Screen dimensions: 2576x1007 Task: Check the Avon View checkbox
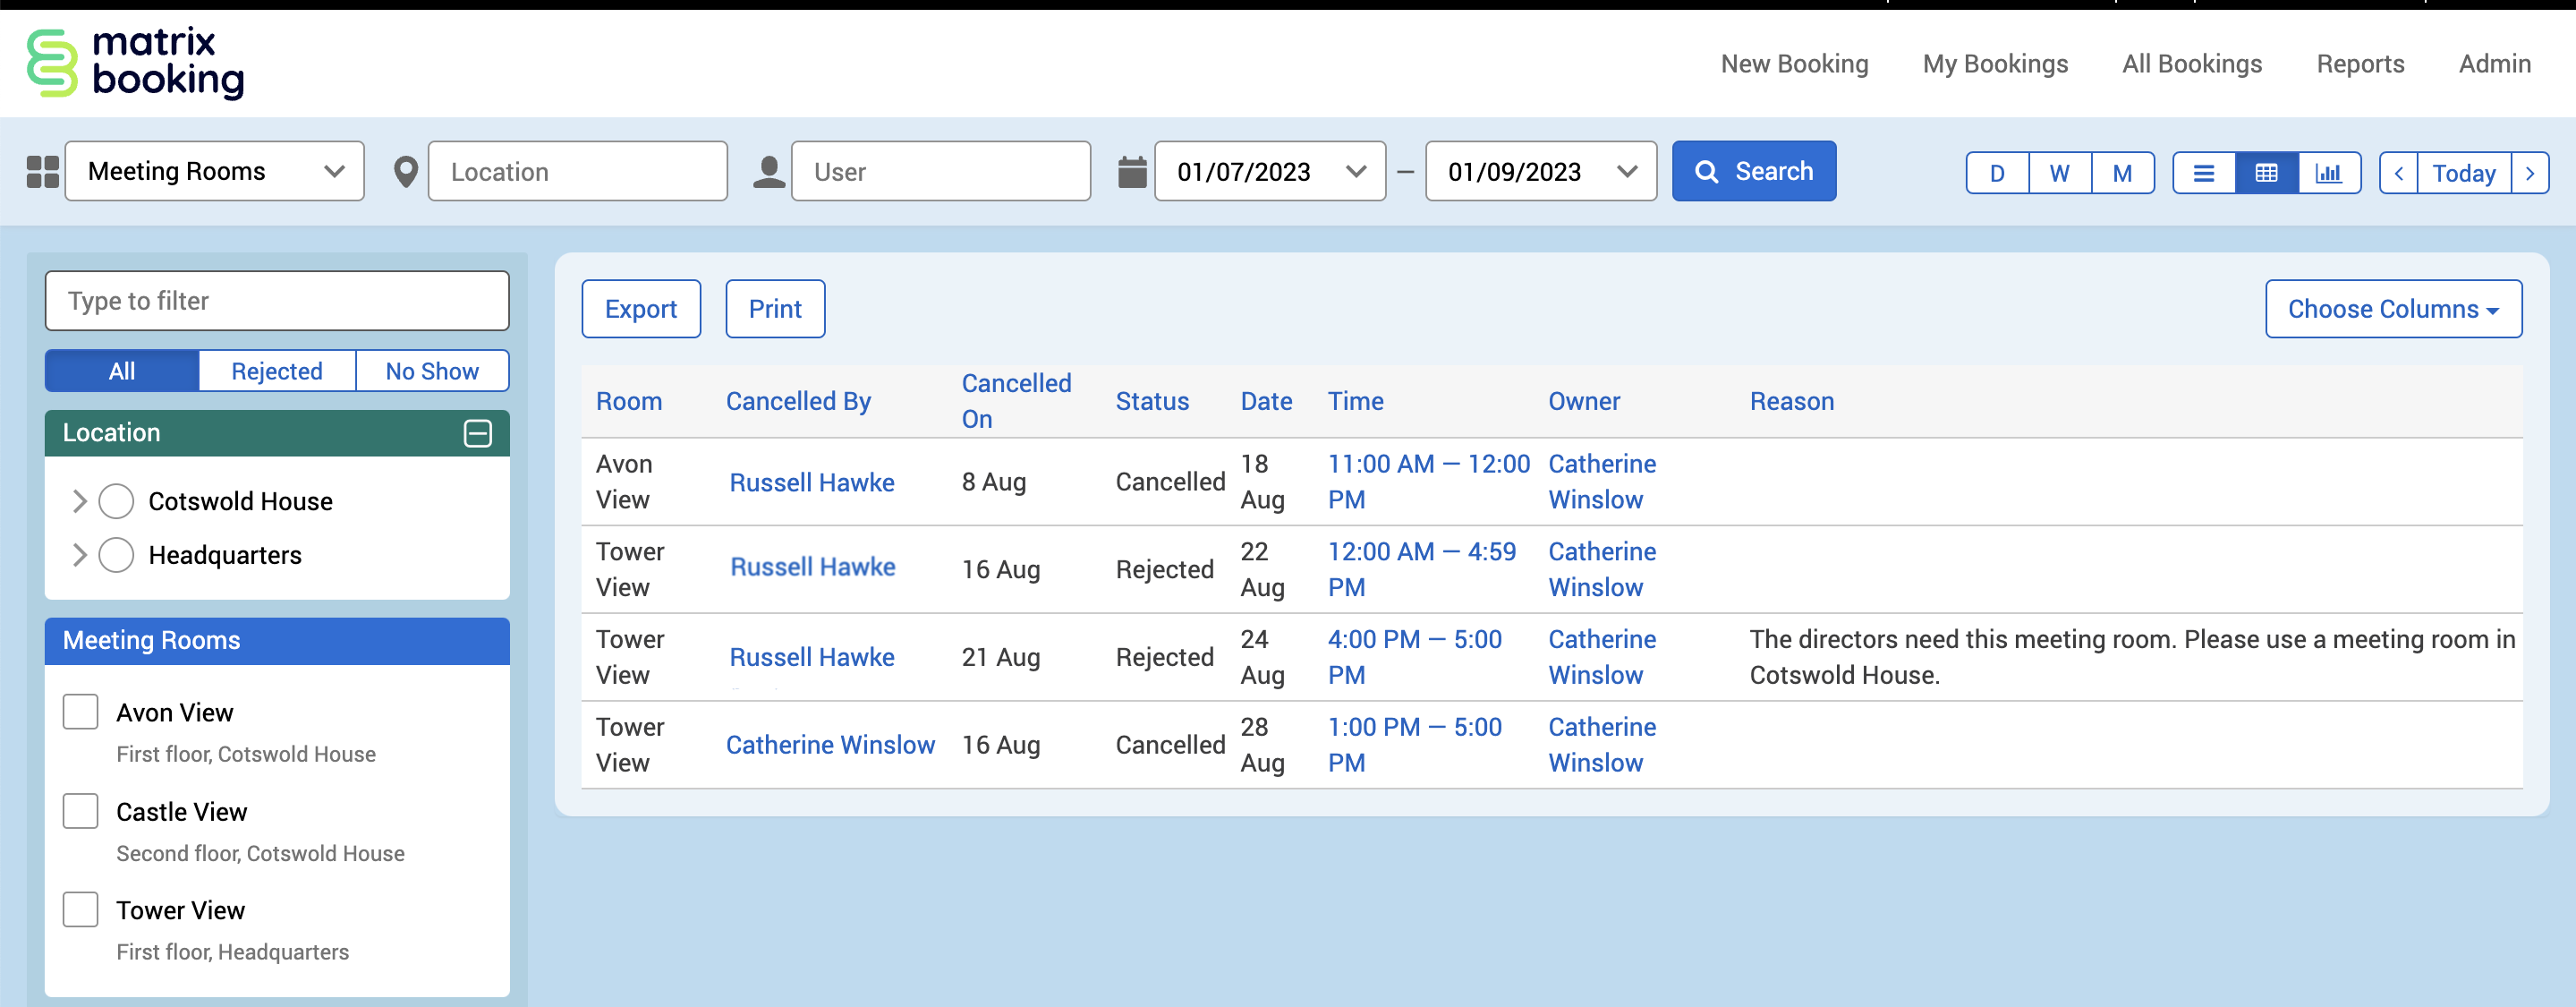(x=80, y=712)
